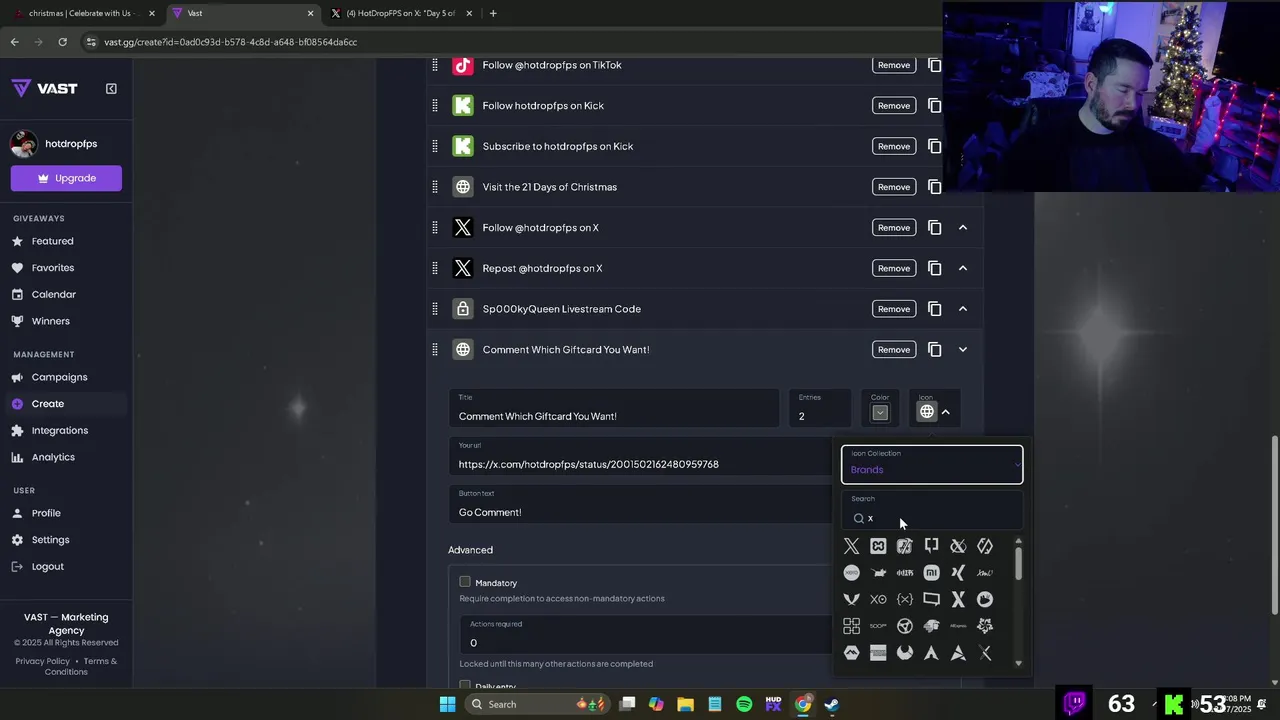The image size is (1280, 720).
Task: Choose the Xiaomi MI brand icon
Action: coord(931,573)
